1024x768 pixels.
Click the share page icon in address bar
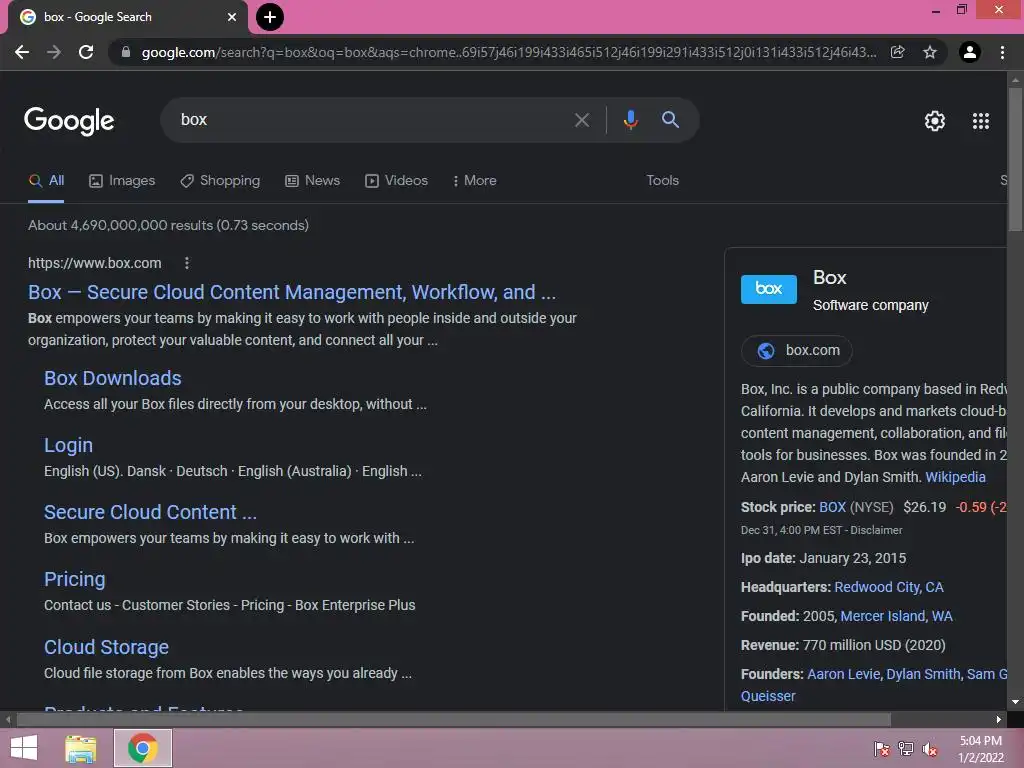(898, 52)
